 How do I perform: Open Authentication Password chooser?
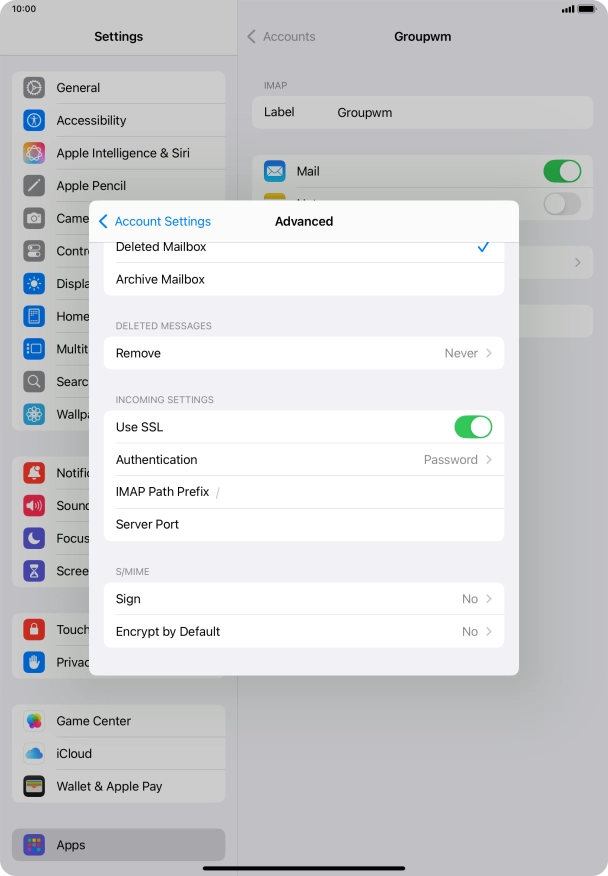tap(303, 460)
